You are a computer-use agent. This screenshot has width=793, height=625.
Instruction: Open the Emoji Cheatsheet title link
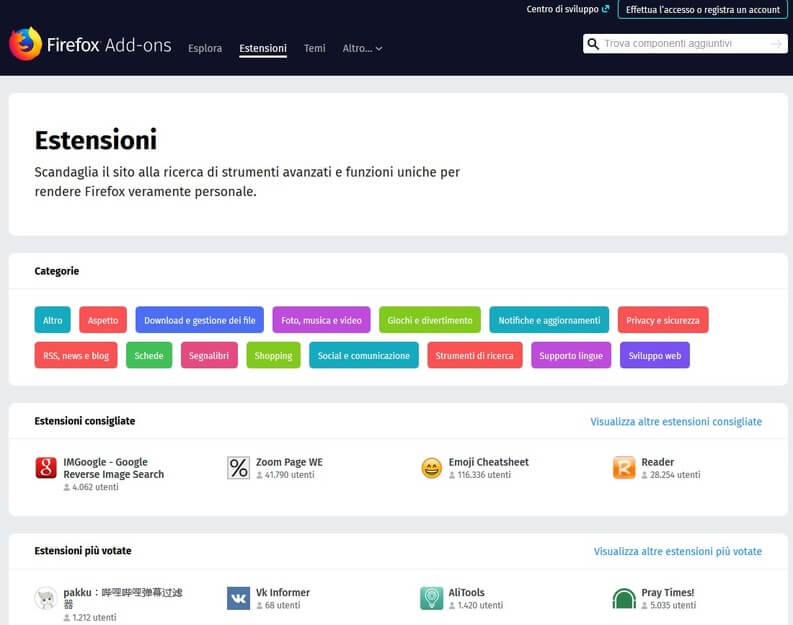(x=489, y=462)
